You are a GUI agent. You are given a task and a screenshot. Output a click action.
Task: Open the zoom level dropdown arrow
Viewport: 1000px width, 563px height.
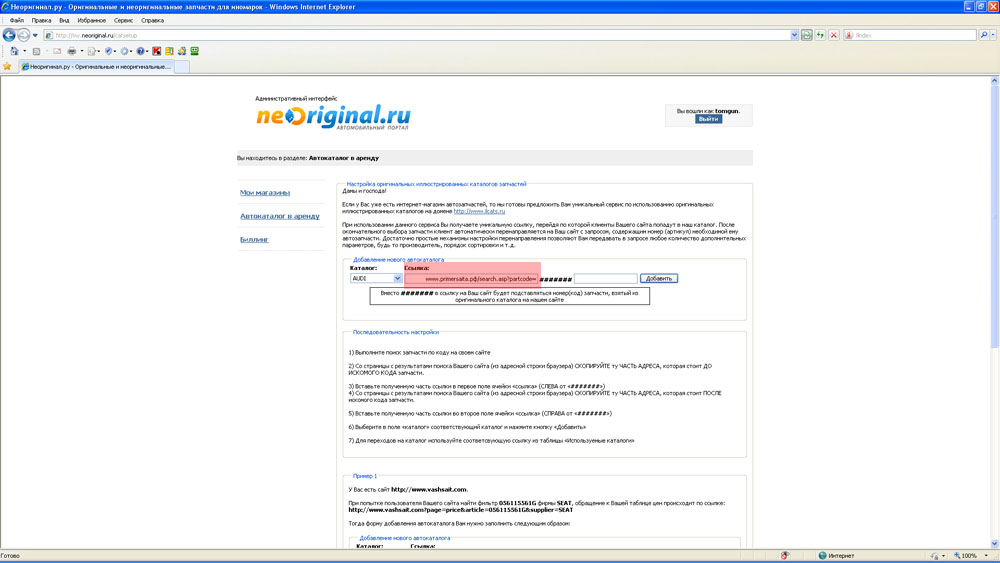click(x=986, y=555)
